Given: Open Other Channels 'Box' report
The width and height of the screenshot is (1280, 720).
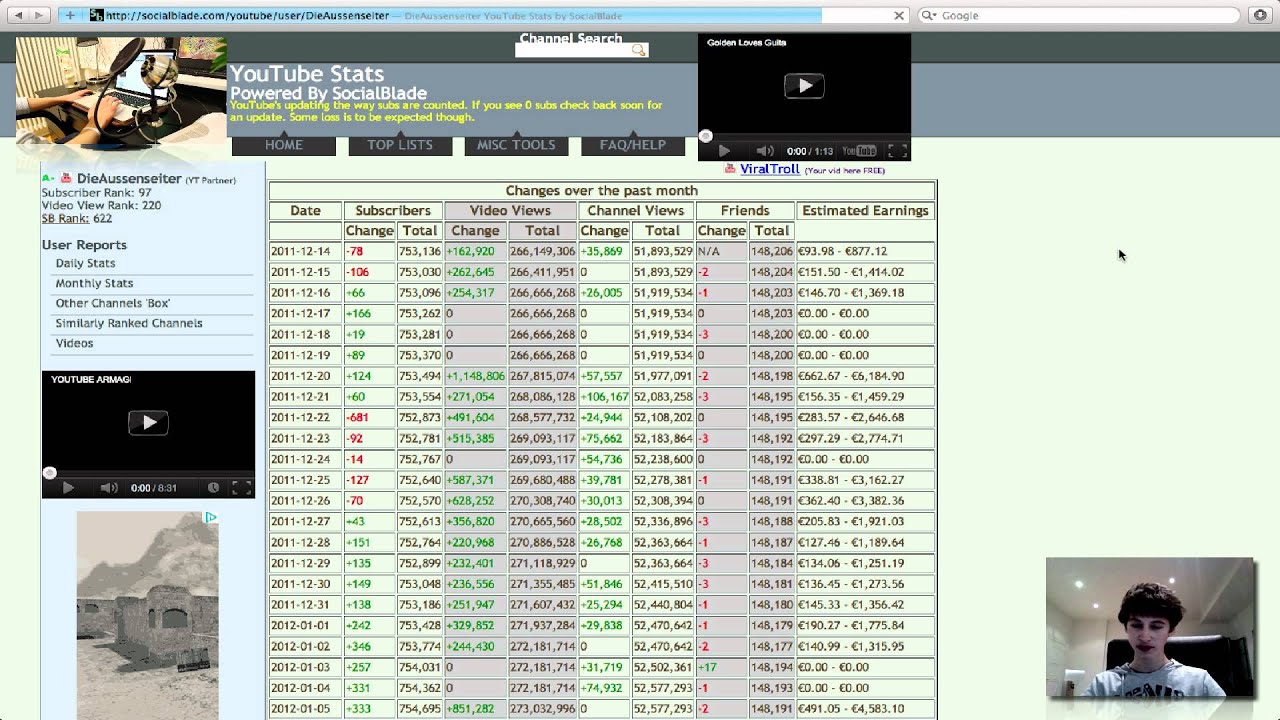Looking at the screenshot, I should click(x=112, y=303).
